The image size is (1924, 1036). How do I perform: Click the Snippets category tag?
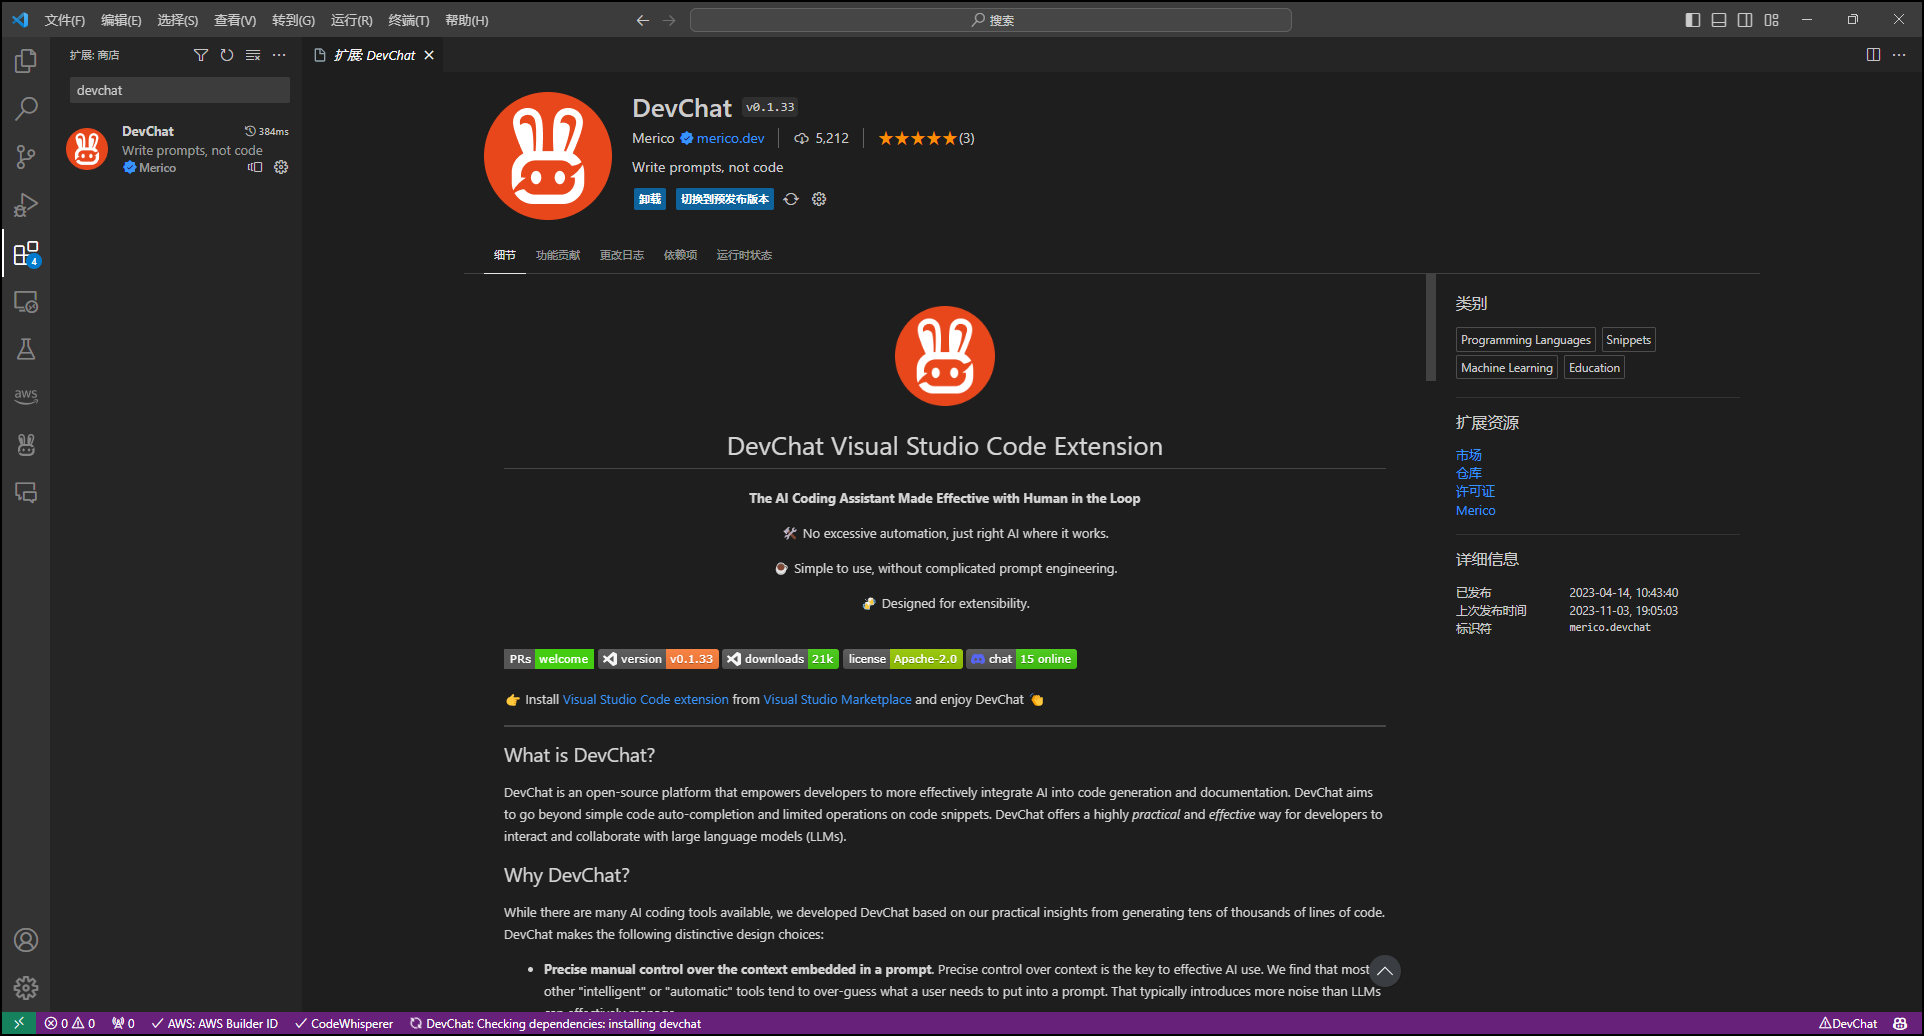1628,340
